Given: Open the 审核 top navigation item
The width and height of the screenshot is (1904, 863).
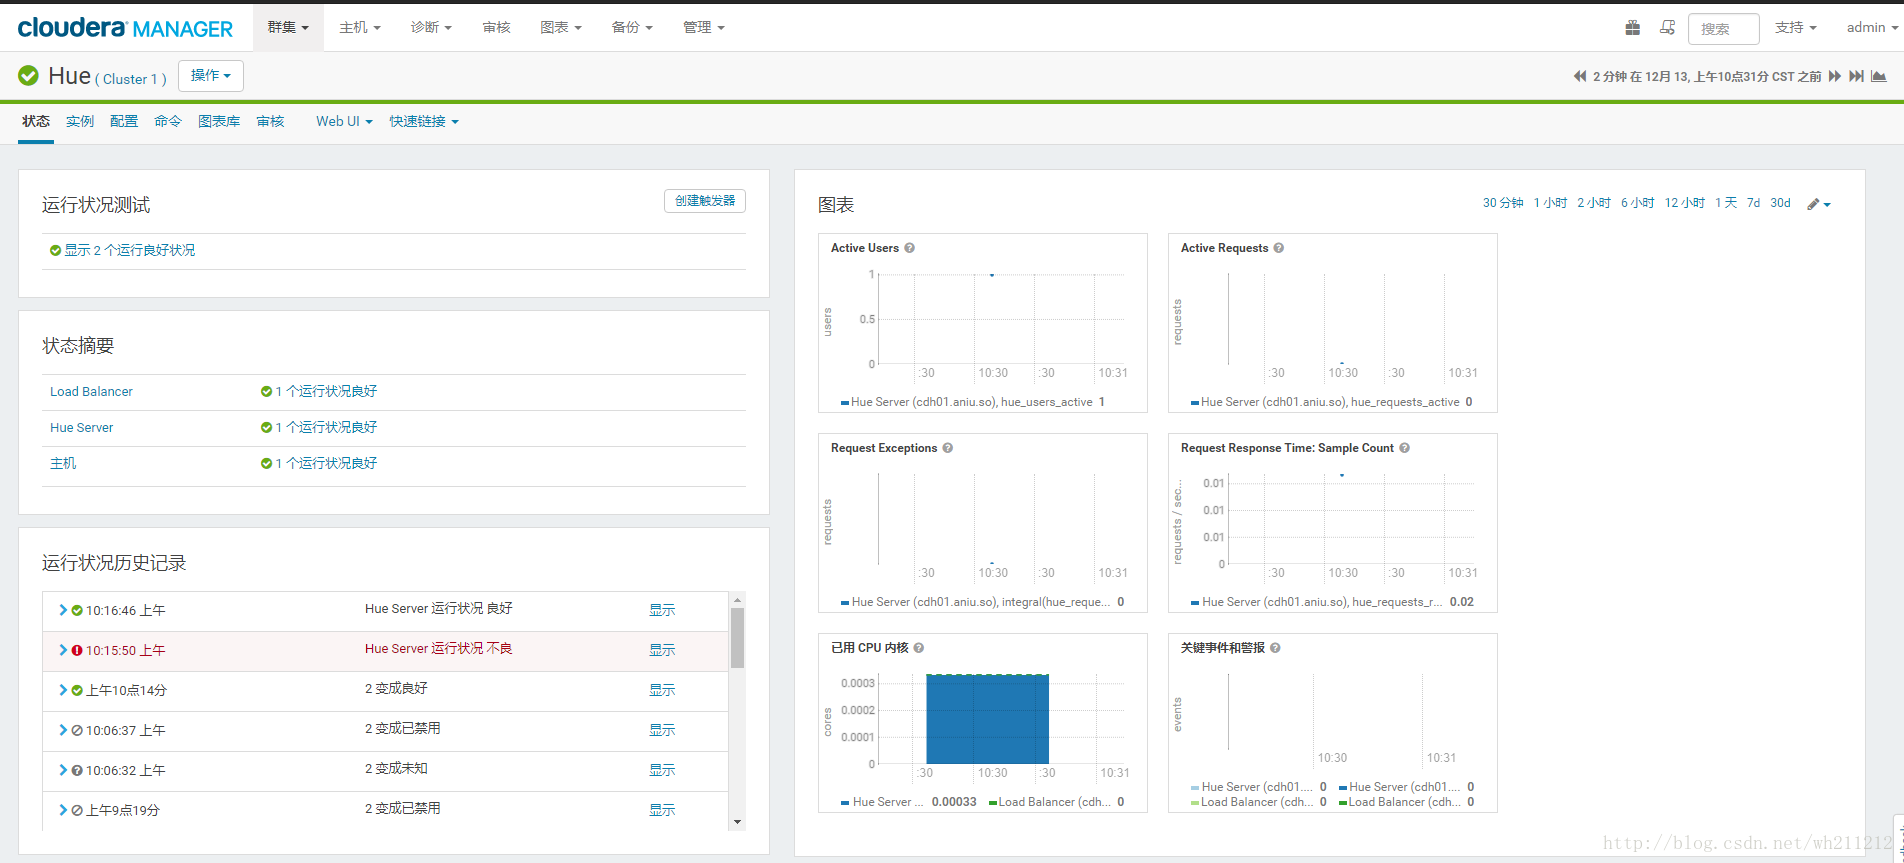Looking at the screenshot, I should point(496,27).
